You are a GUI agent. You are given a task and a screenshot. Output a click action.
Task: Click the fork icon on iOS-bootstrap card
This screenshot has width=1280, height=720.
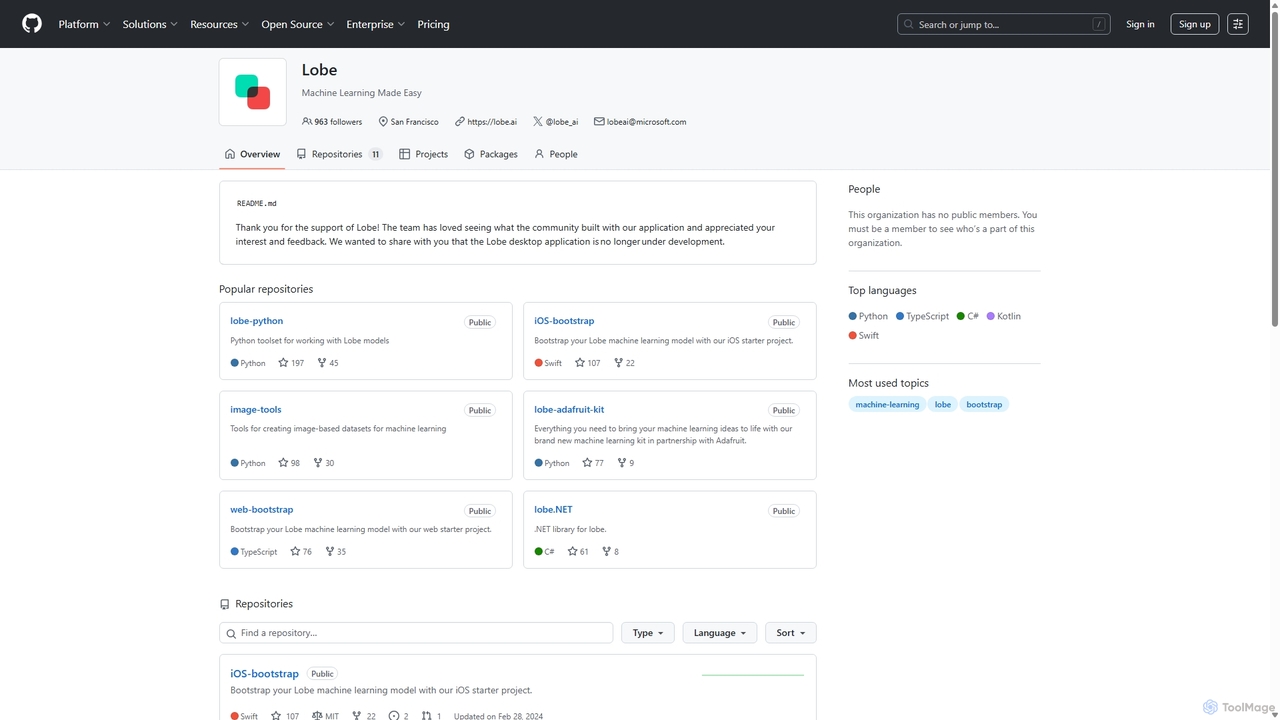[619, 363]
